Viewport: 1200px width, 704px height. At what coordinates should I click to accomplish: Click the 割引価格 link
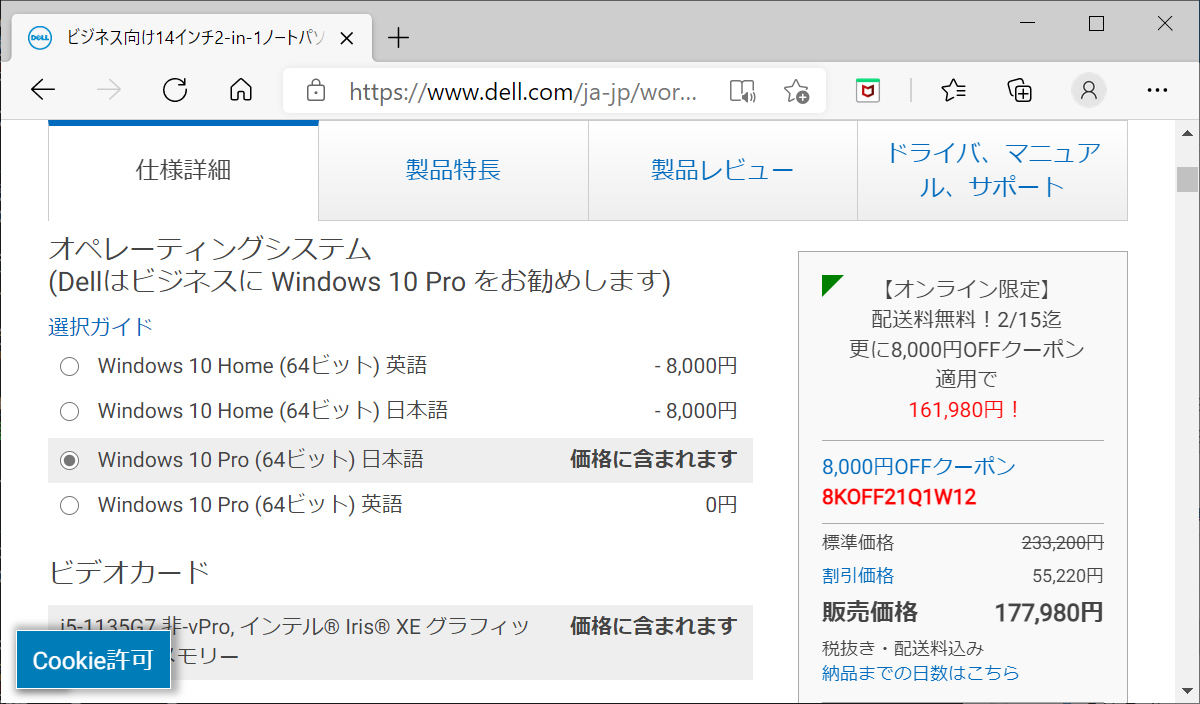[x=858, y=576]
